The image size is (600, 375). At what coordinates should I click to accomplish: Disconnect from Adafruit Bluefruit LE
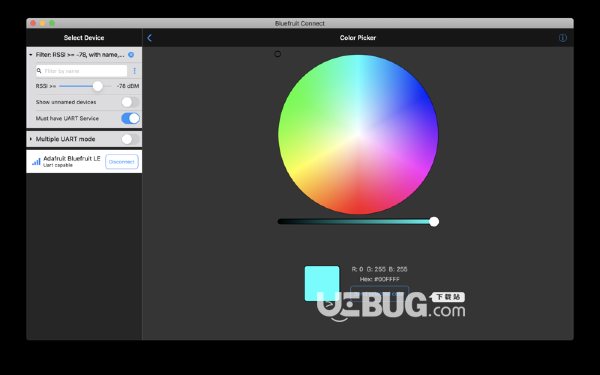(121, 162)
